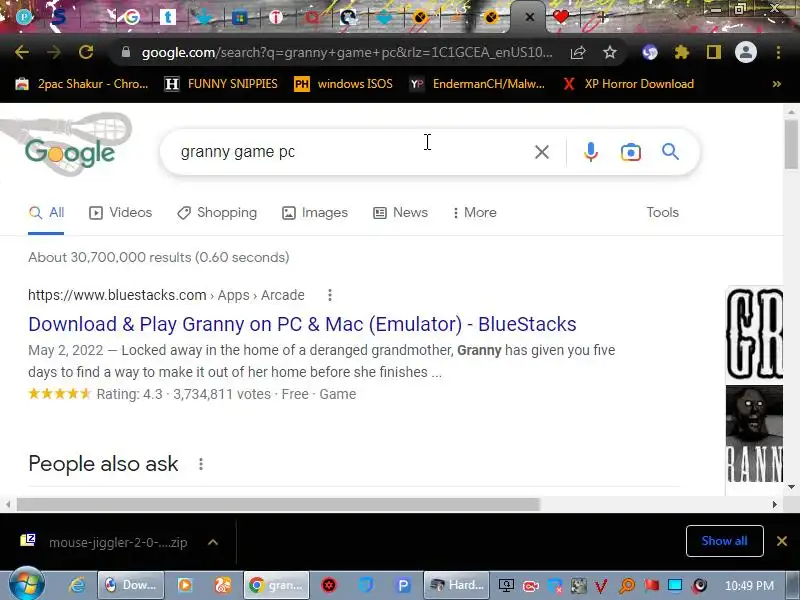Click the horizontal scrollbar thumb

278,504
